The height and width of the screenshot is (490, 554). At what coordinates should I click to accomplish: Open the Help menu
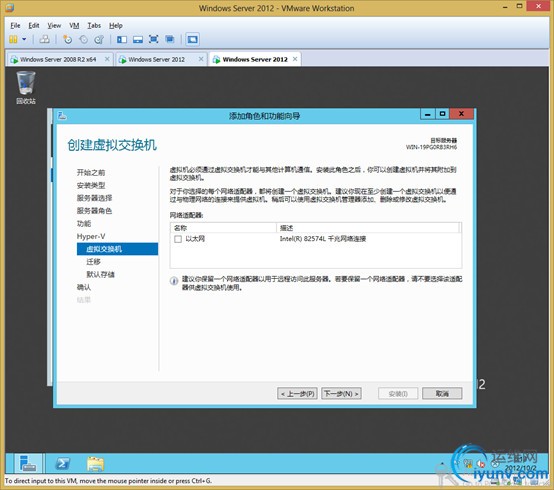116,25
